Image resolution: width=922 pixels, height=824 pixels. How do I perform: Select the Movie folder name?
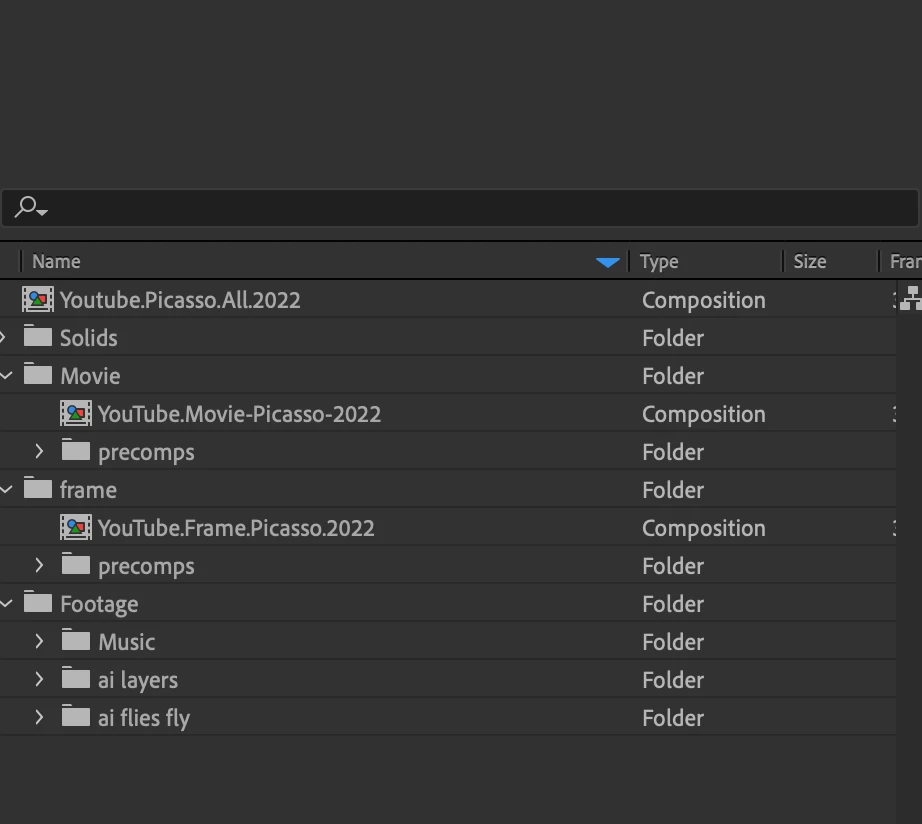(90, 376)
